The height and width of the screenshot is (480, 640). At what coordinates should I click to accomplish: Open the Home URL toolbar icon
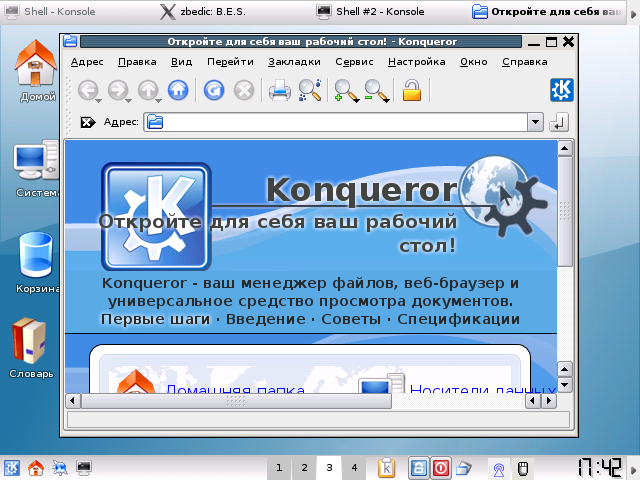click(x=178, y=90)
